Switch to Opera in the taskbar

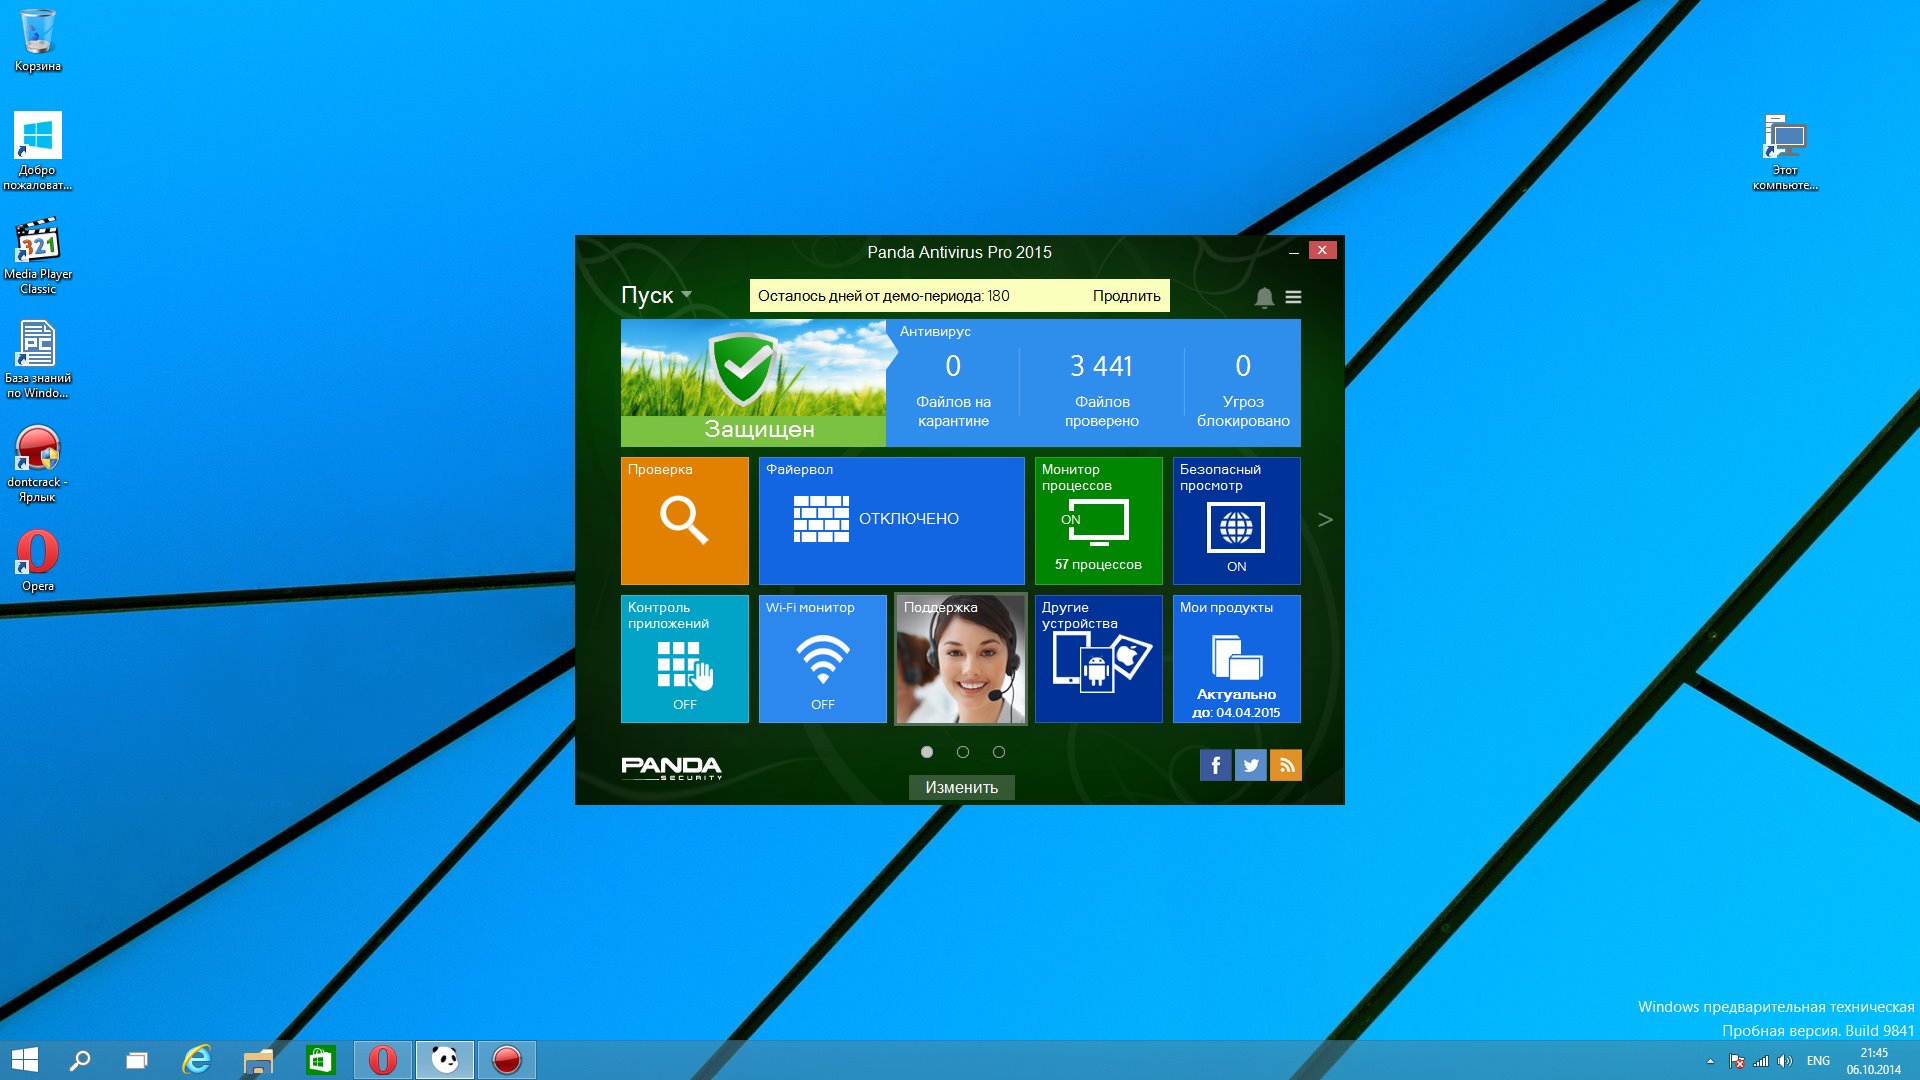point(383,1060)
